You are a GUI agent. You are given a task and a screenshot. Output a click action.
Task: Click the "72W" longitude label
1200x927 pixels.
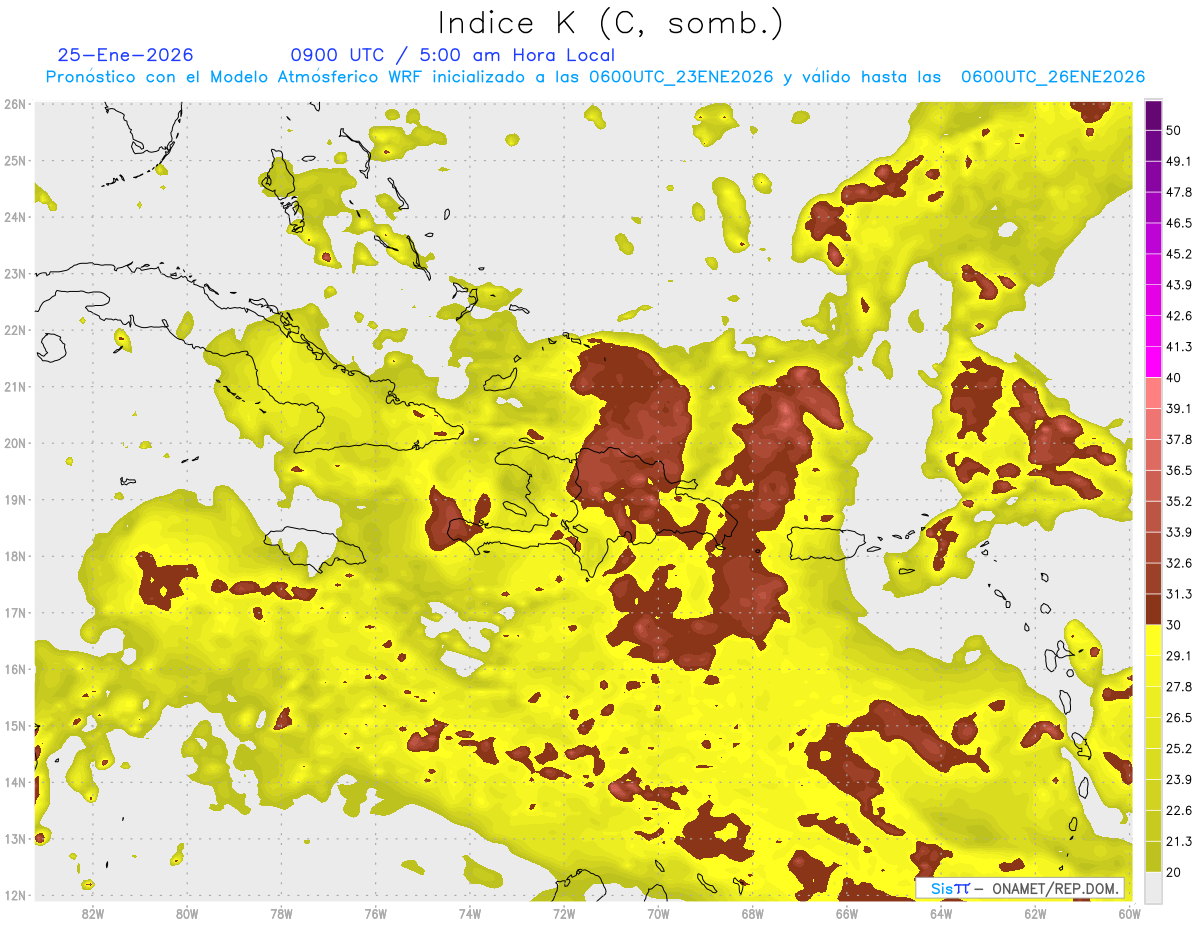564,914
